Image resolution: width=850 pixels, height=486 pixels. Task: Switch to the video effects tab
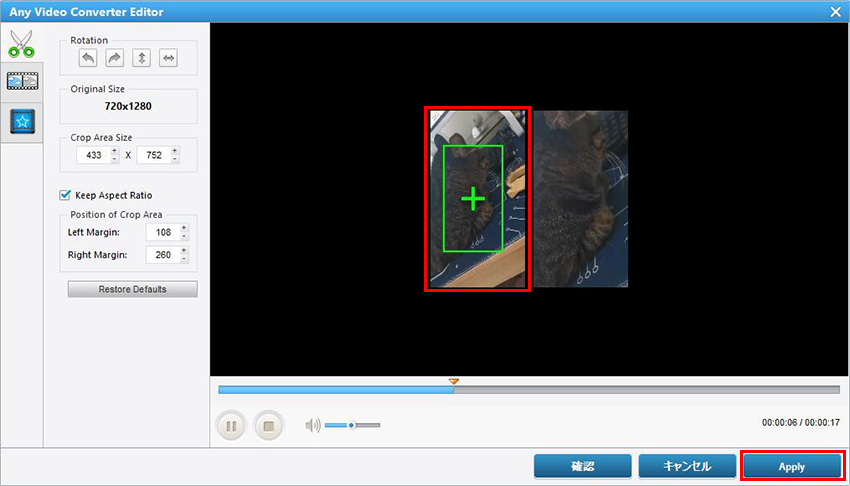(x=21, y=82)
